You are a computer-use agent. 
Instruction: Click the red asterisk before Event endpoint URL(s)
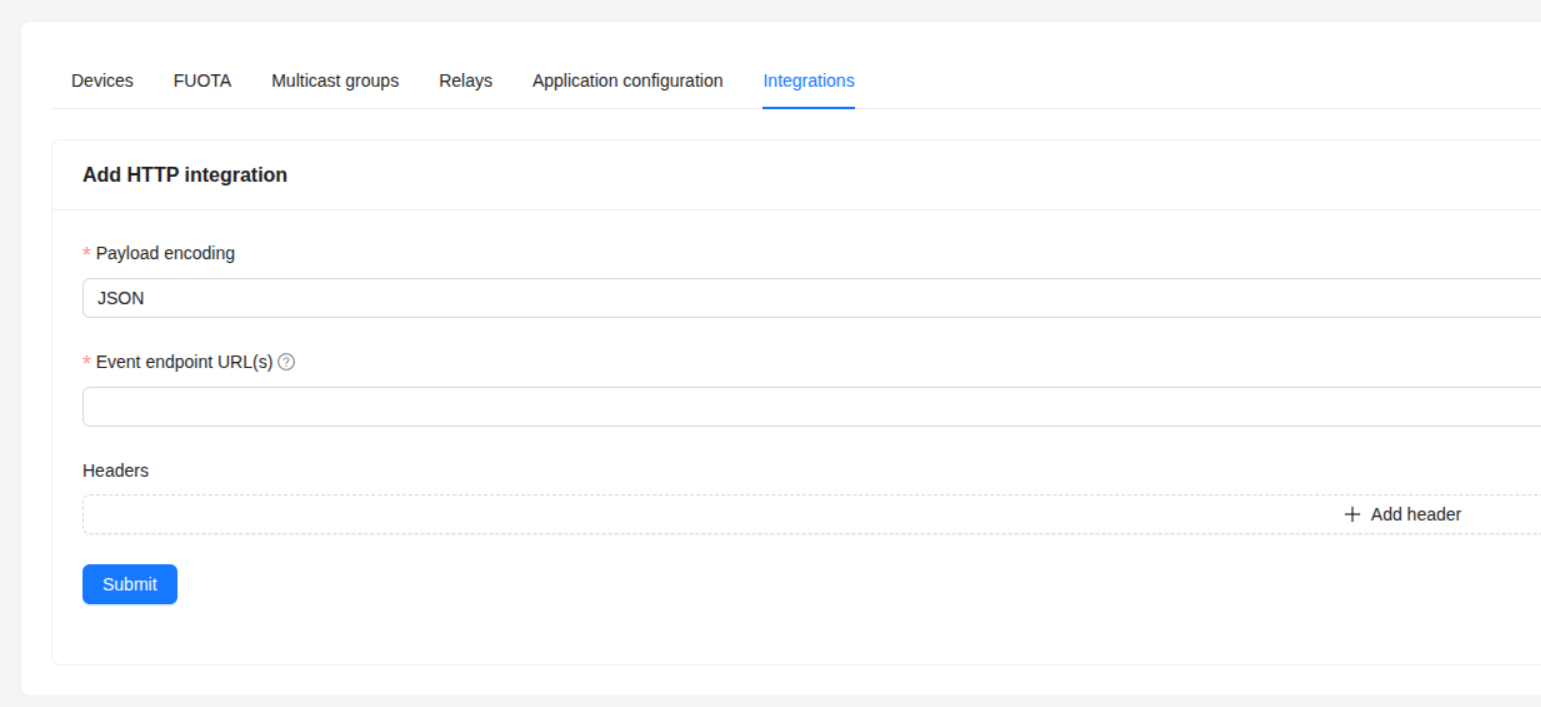coord(87,363)
